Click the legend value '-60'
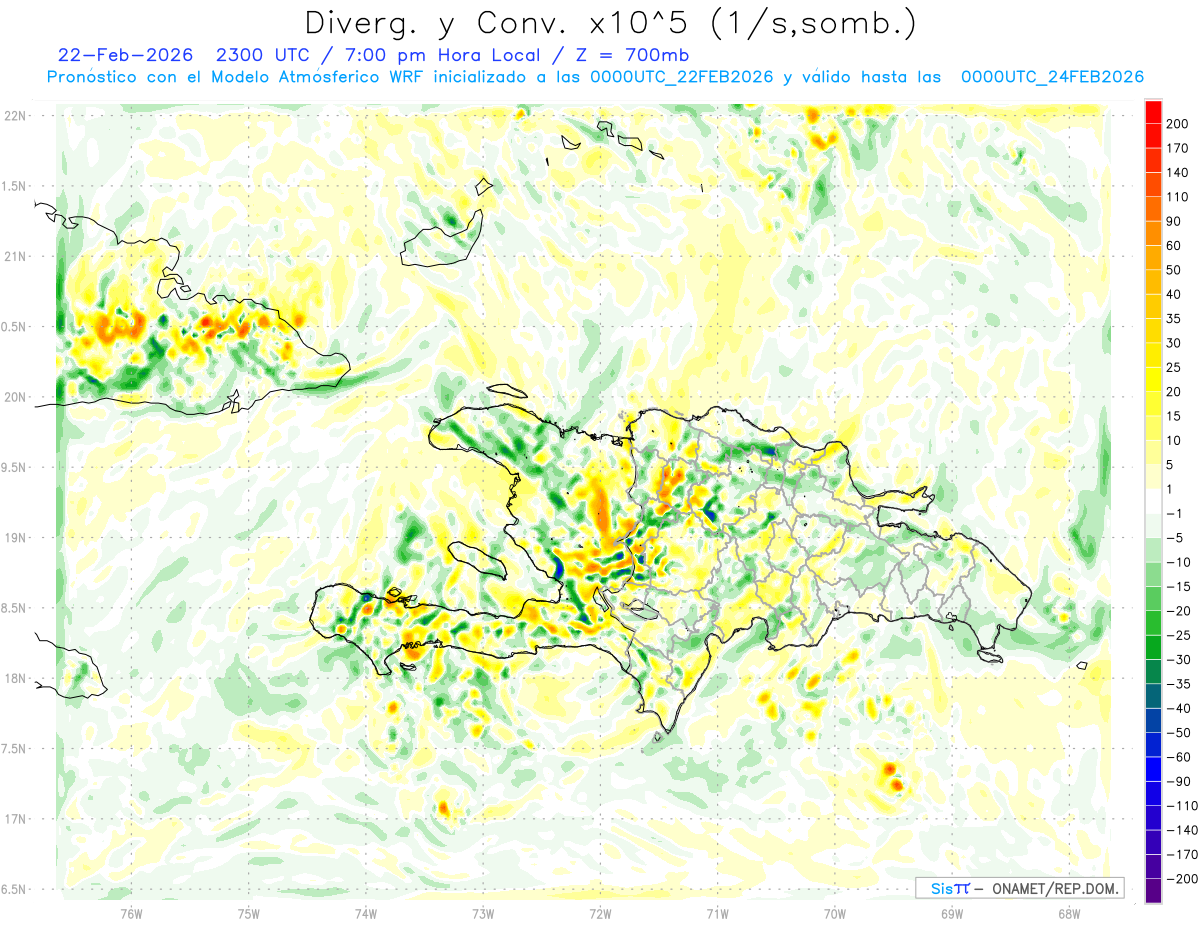 1178,757
